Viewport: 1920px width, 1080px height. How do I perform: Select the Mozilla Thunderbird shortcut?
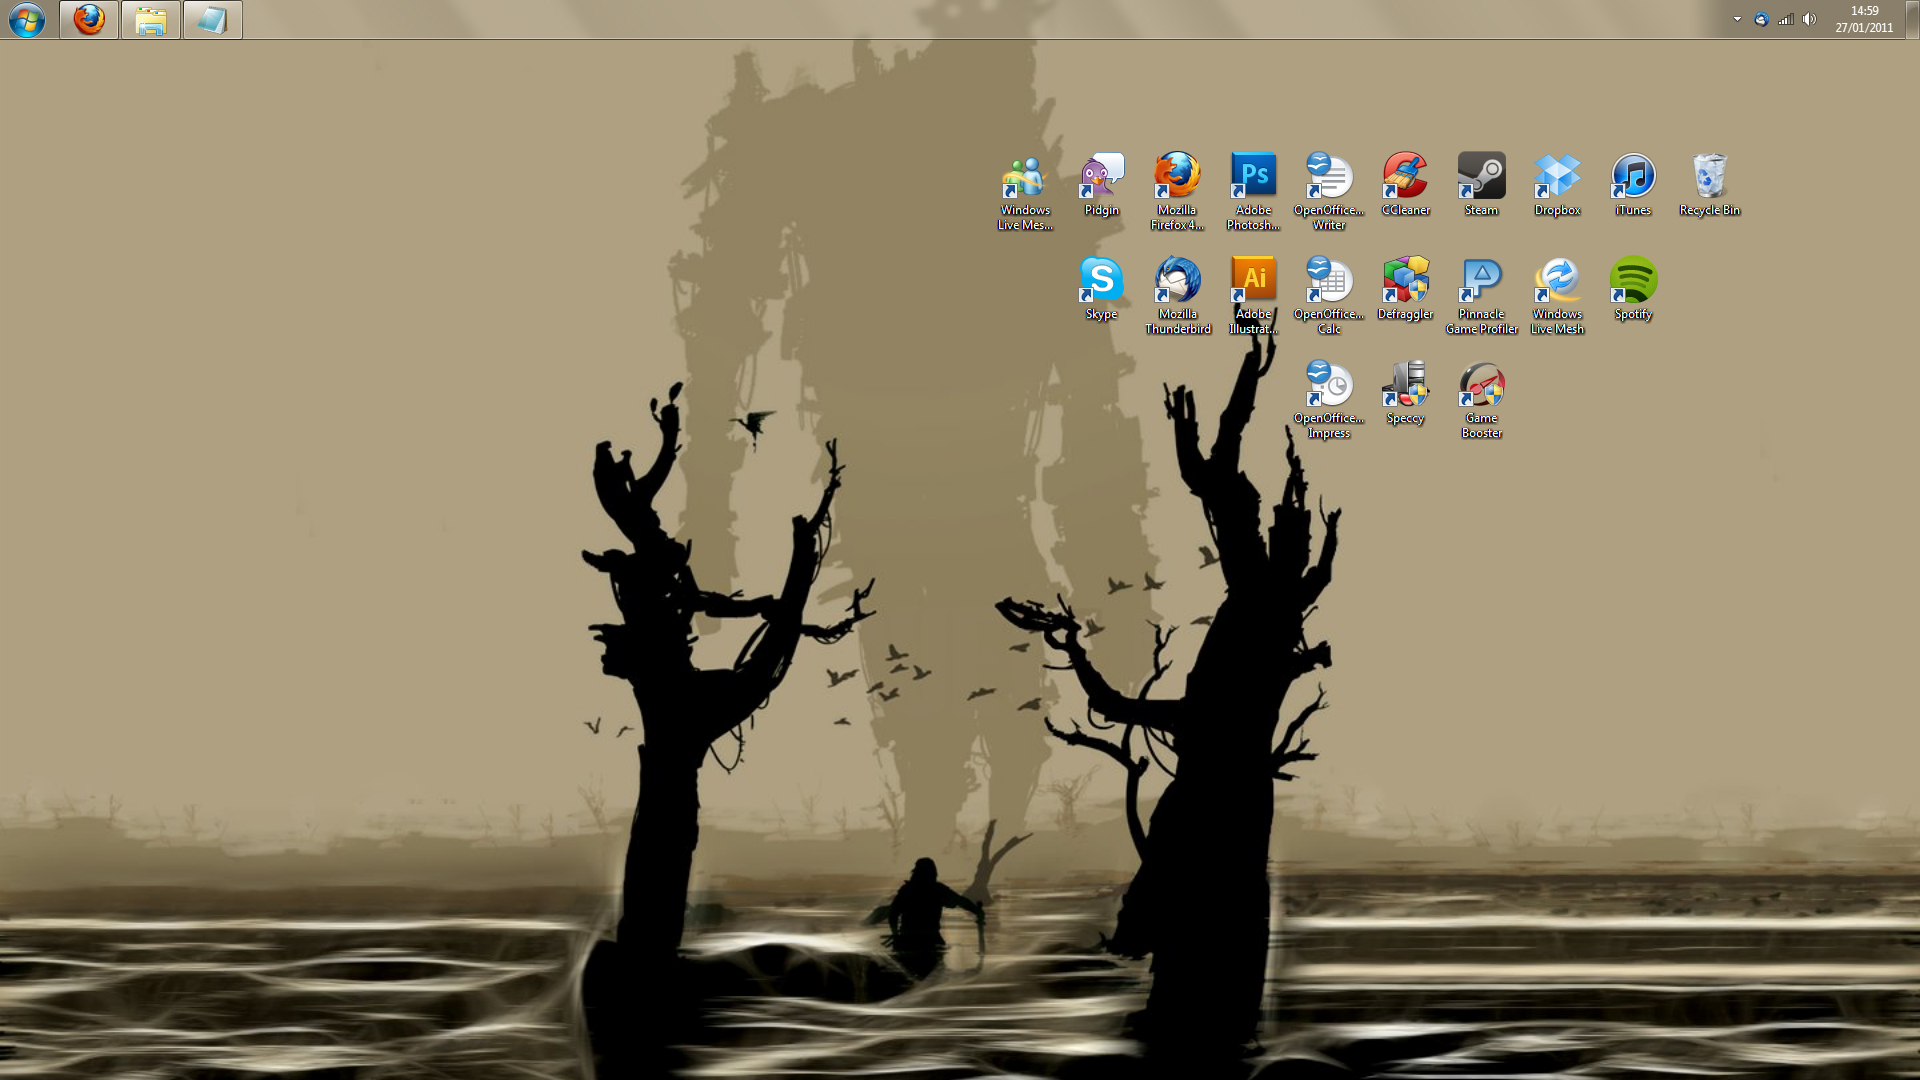(x=1177, y=281)
